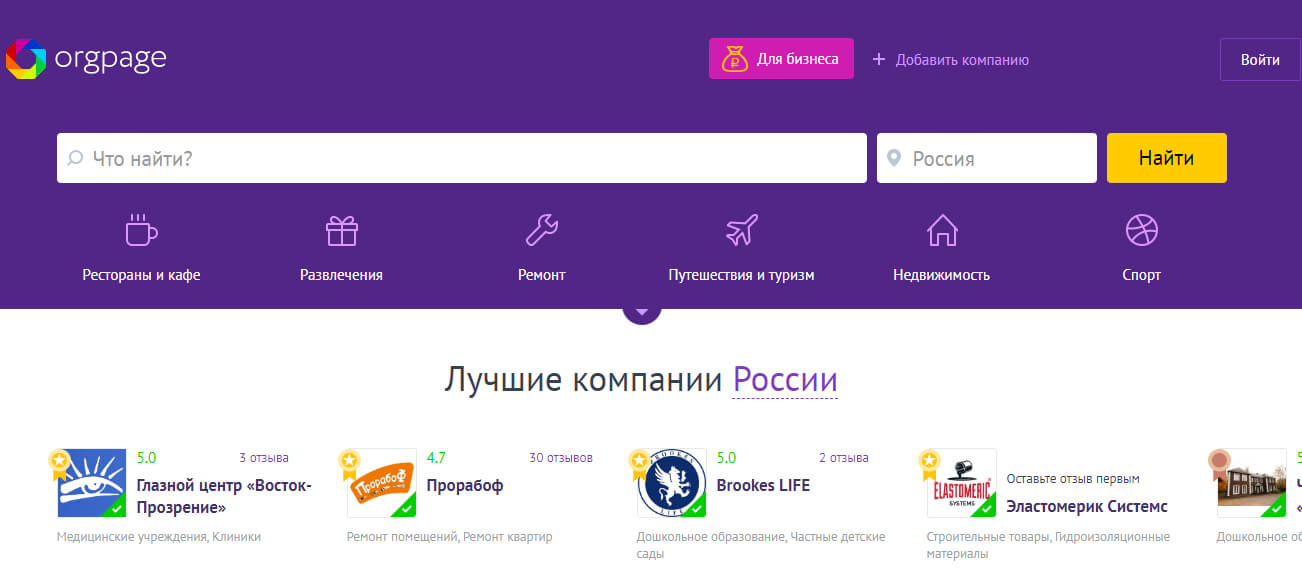
Task: Open the Россия region selector
Action: click(986, 157)
